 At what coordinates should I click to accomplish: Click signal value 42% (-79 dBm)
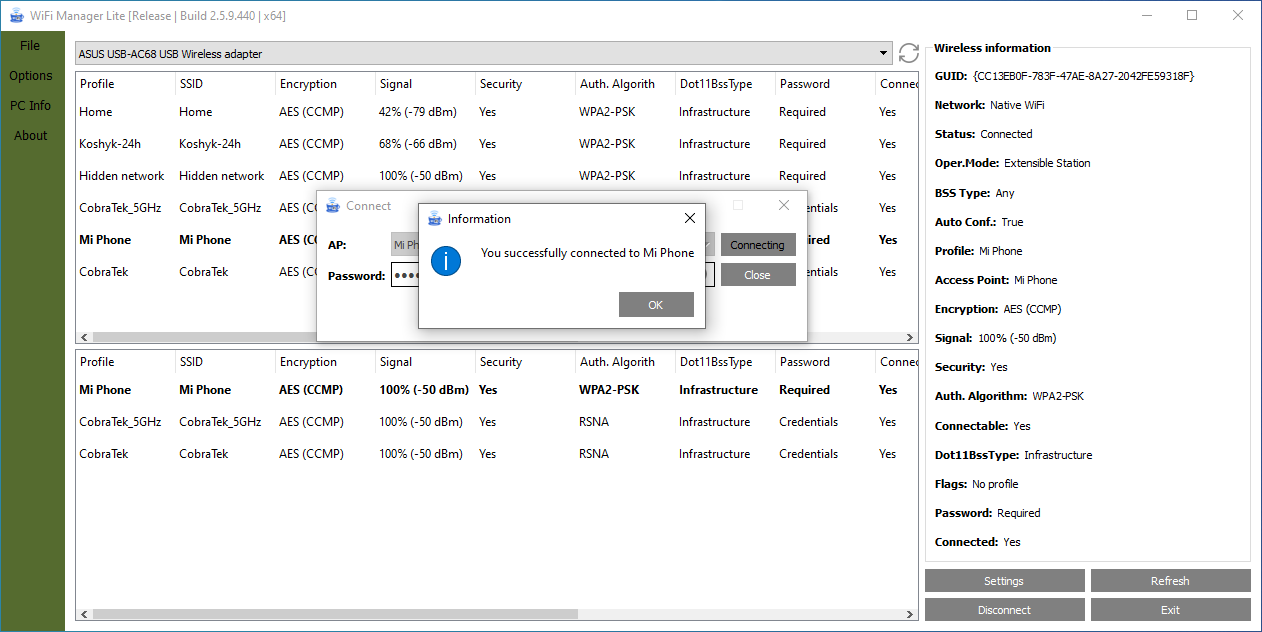click(417, 112)
